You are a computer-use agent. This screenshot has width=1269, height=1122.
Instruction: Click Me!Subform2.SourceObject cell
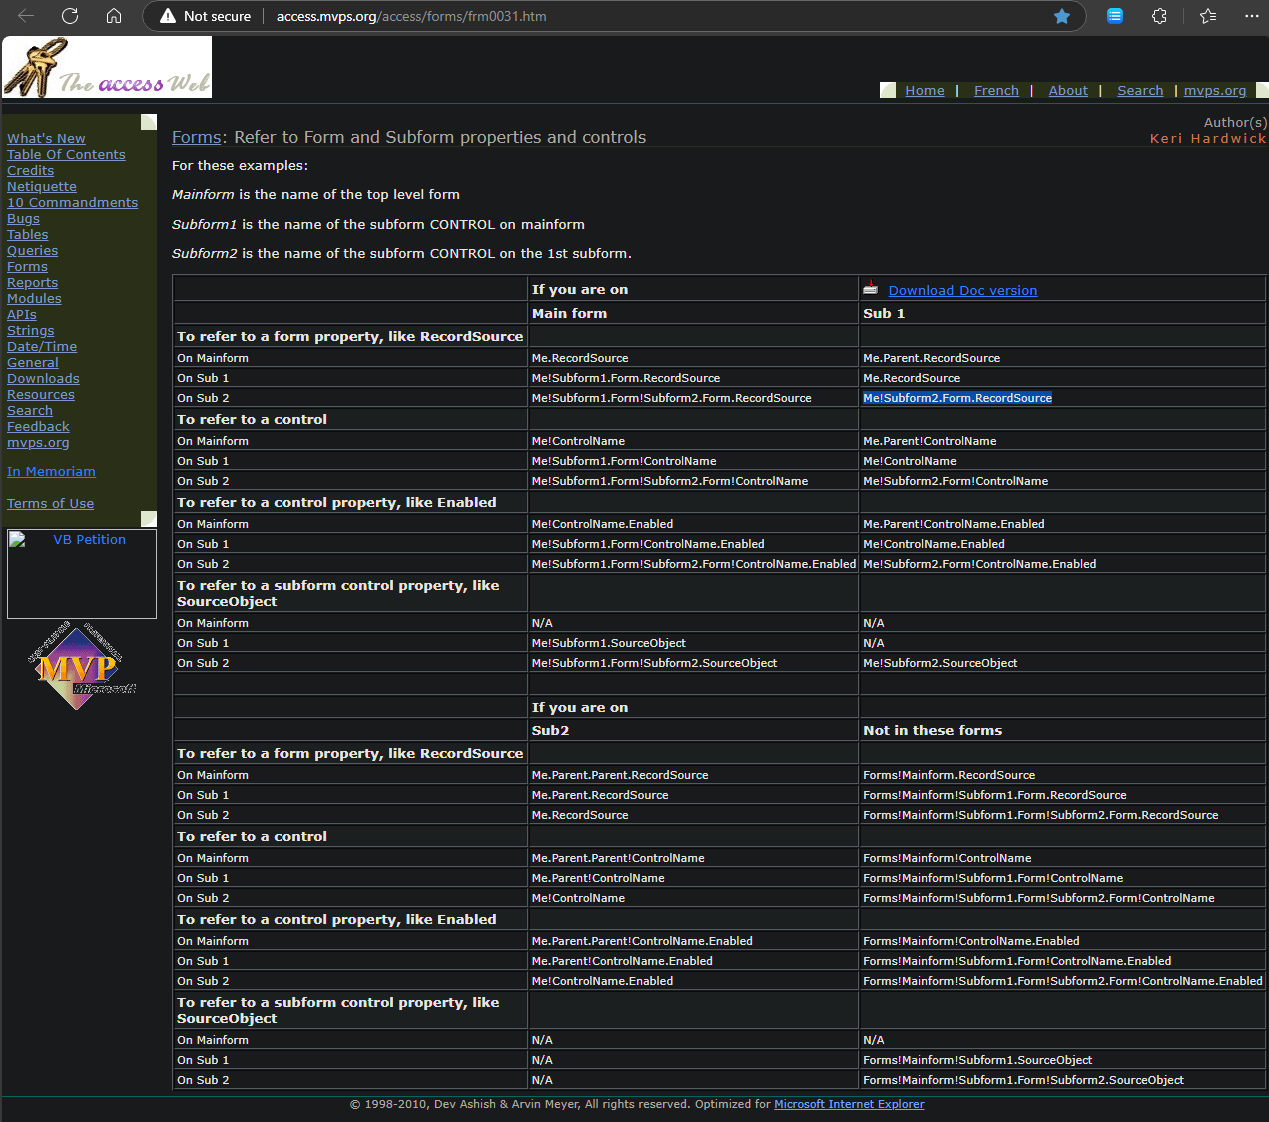pyautogui.click(x=940, y=663)
